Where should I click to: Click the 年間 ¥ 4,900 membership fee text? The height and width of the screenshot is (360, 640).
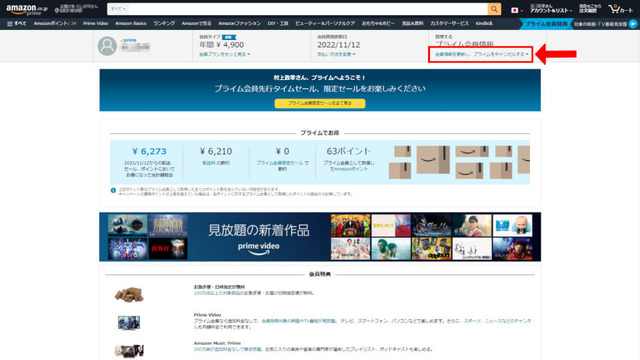tap(222, 45)
